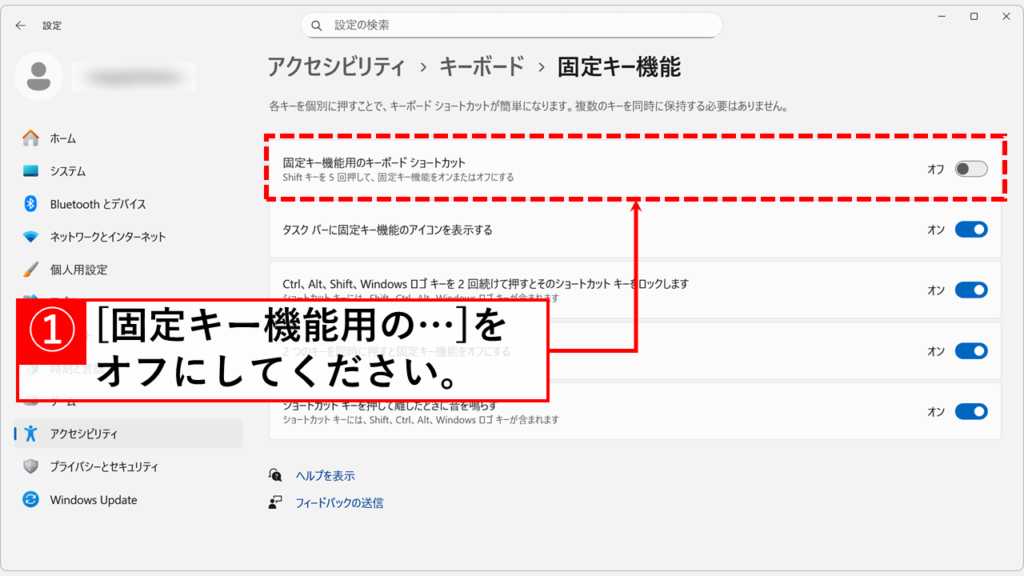Toggle 固定キー機能用のキーボード ショートカット switch
This screenshot has width=1024, height=576.
point(970,169)
